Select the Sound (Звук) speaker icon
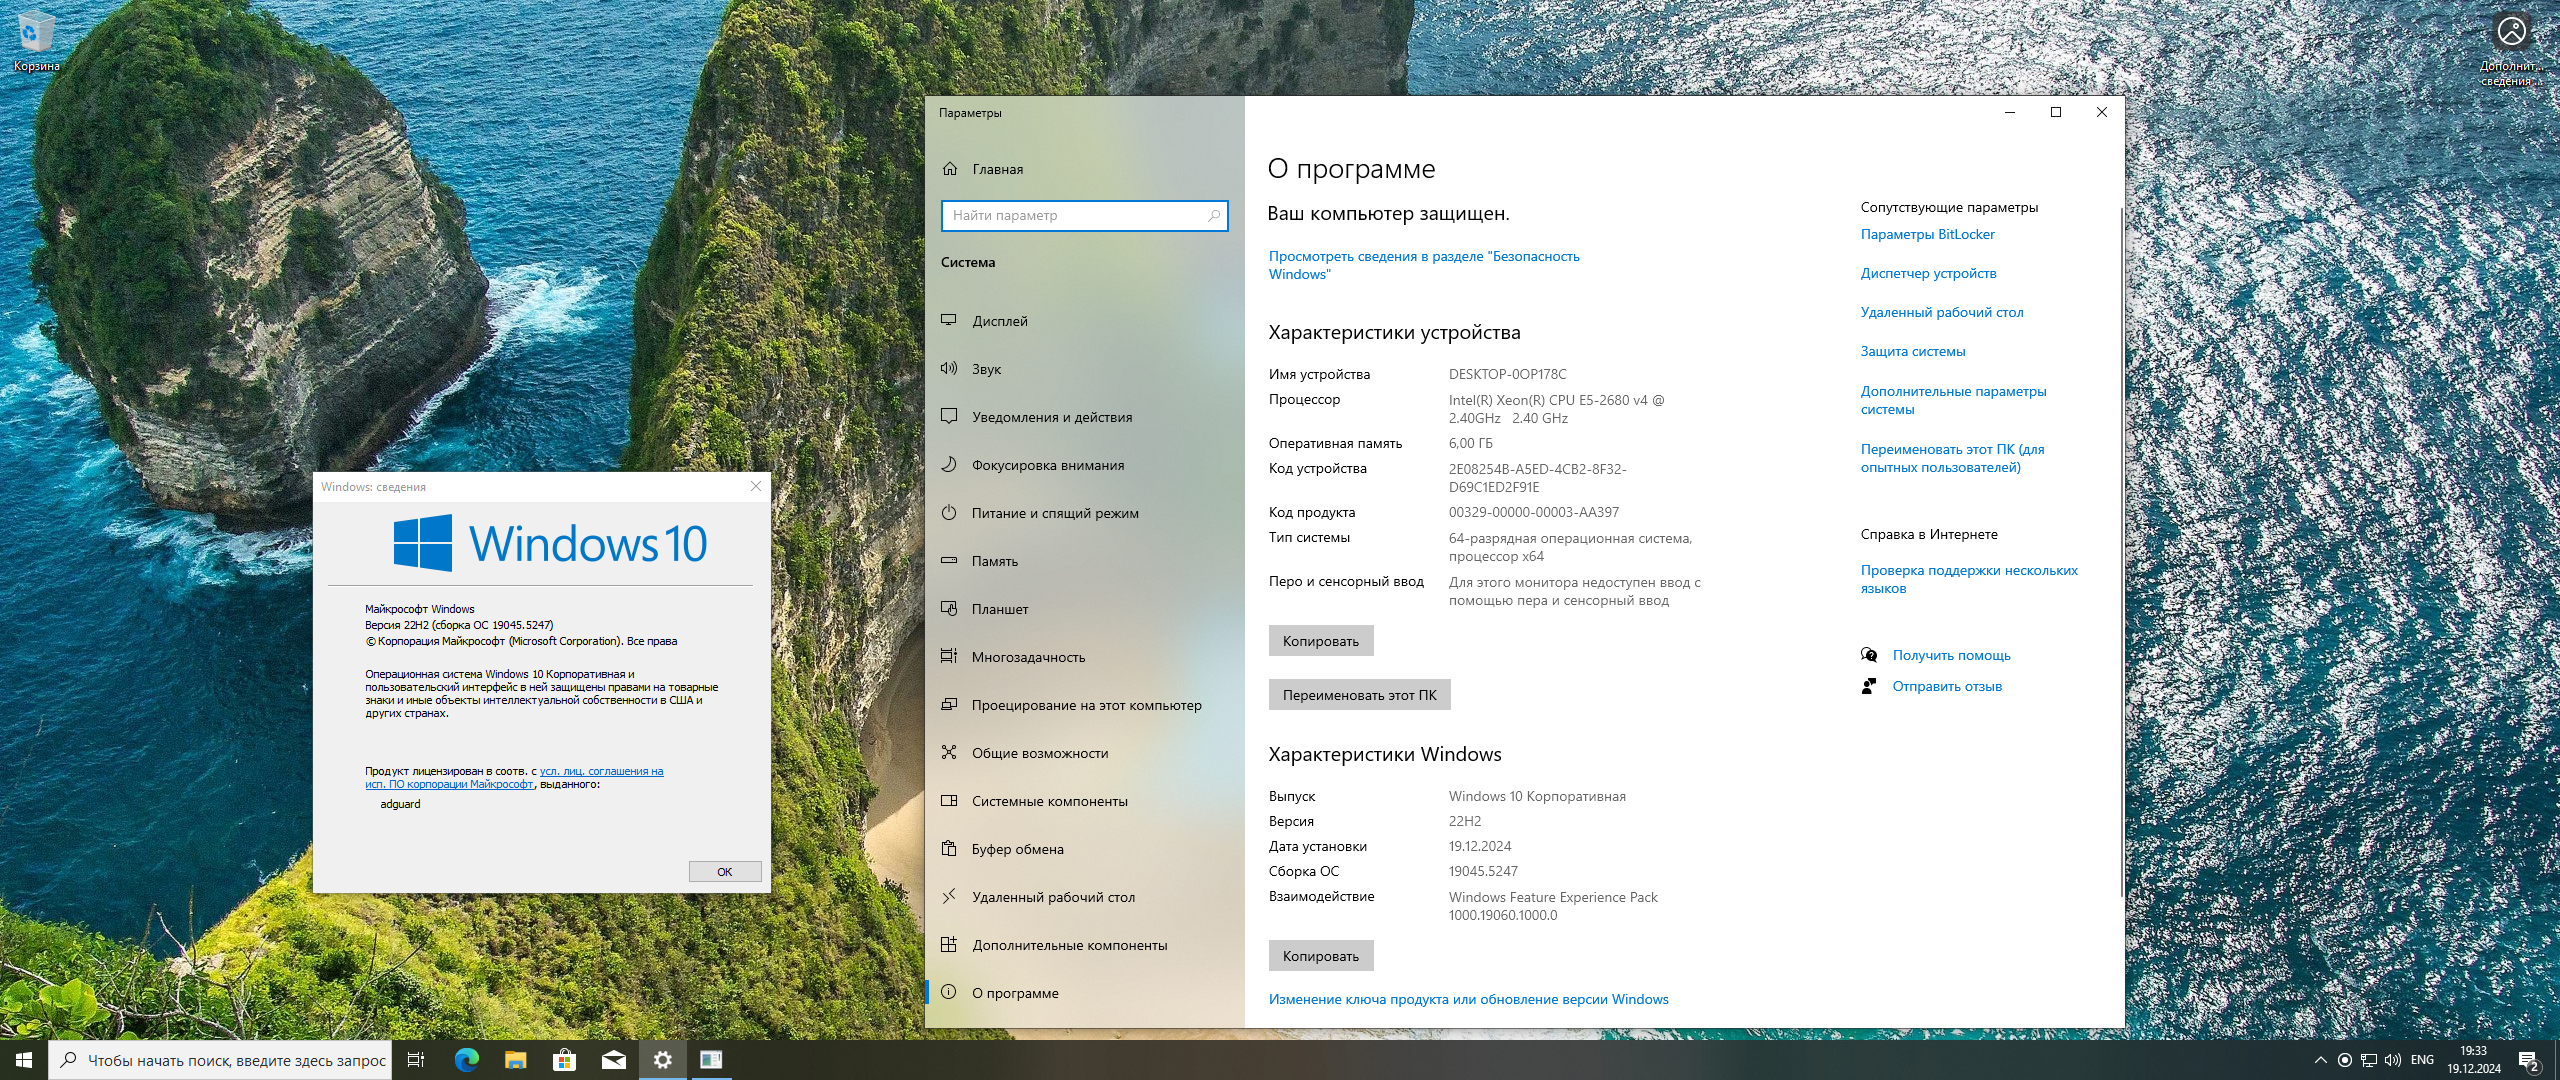Viewport: 2560px width, 1080px height. (949, 368)
